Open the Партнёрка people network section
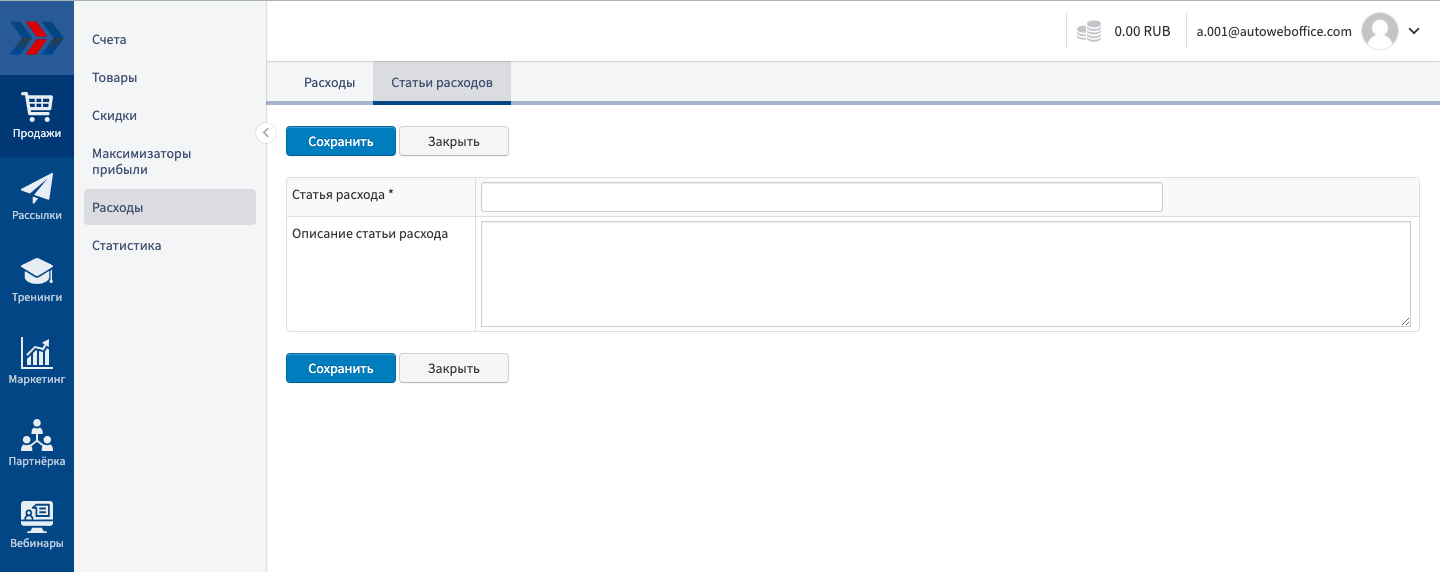The height and width of the screenshot is (572, 1440). [x=37, y=444]
